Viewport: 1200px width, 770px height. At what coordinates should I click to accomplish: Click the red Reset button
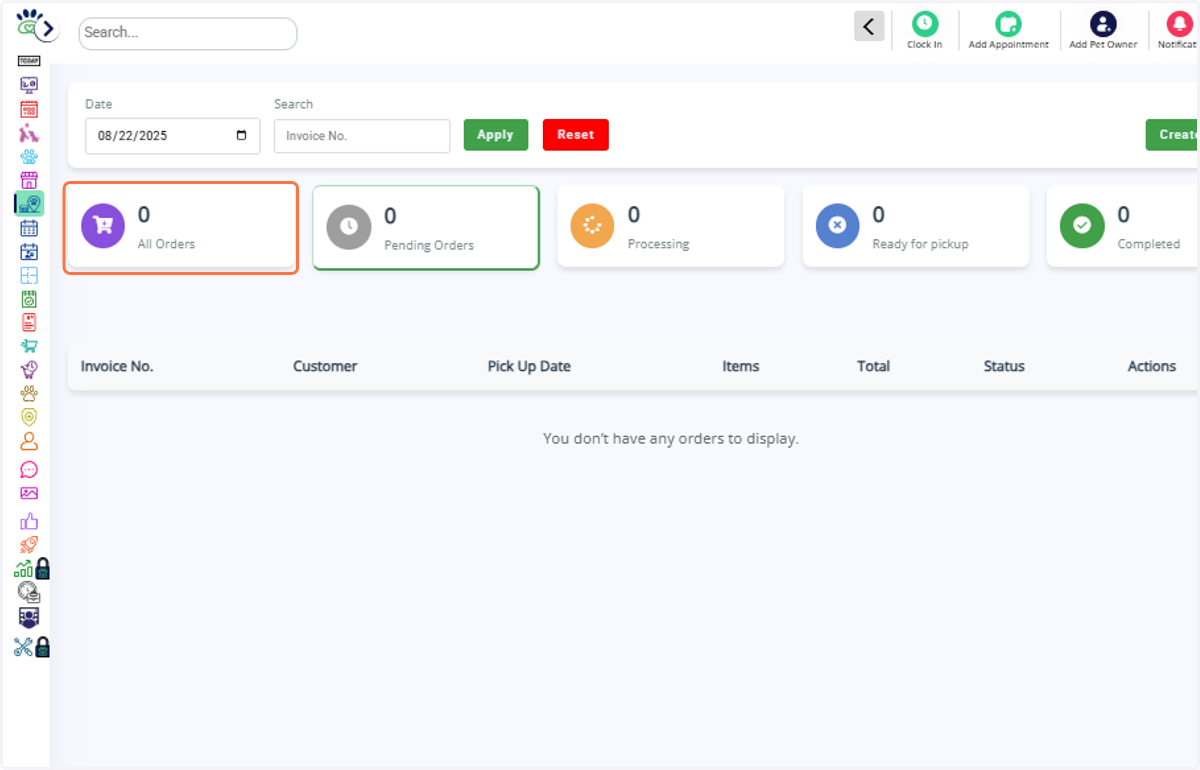point(576,135)
